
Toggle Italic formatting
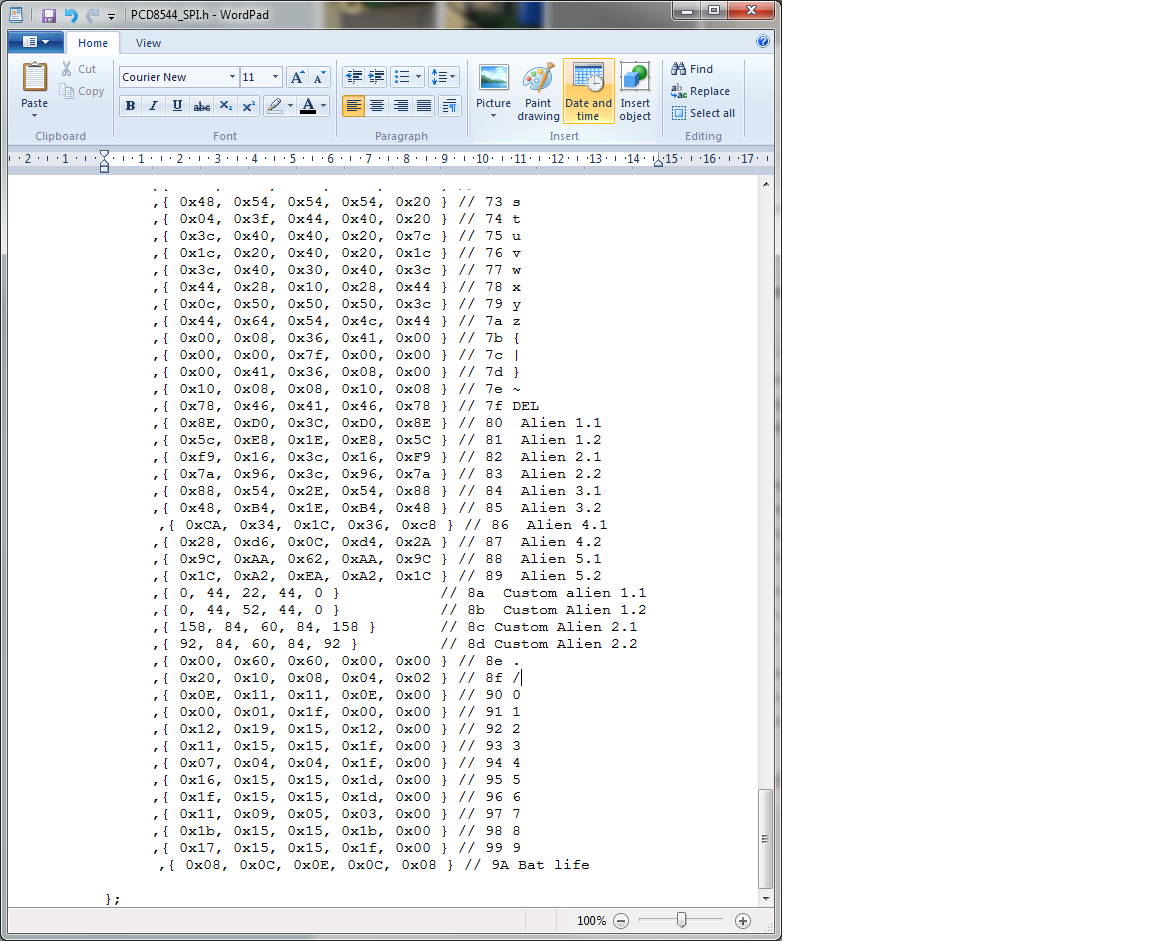154,106
